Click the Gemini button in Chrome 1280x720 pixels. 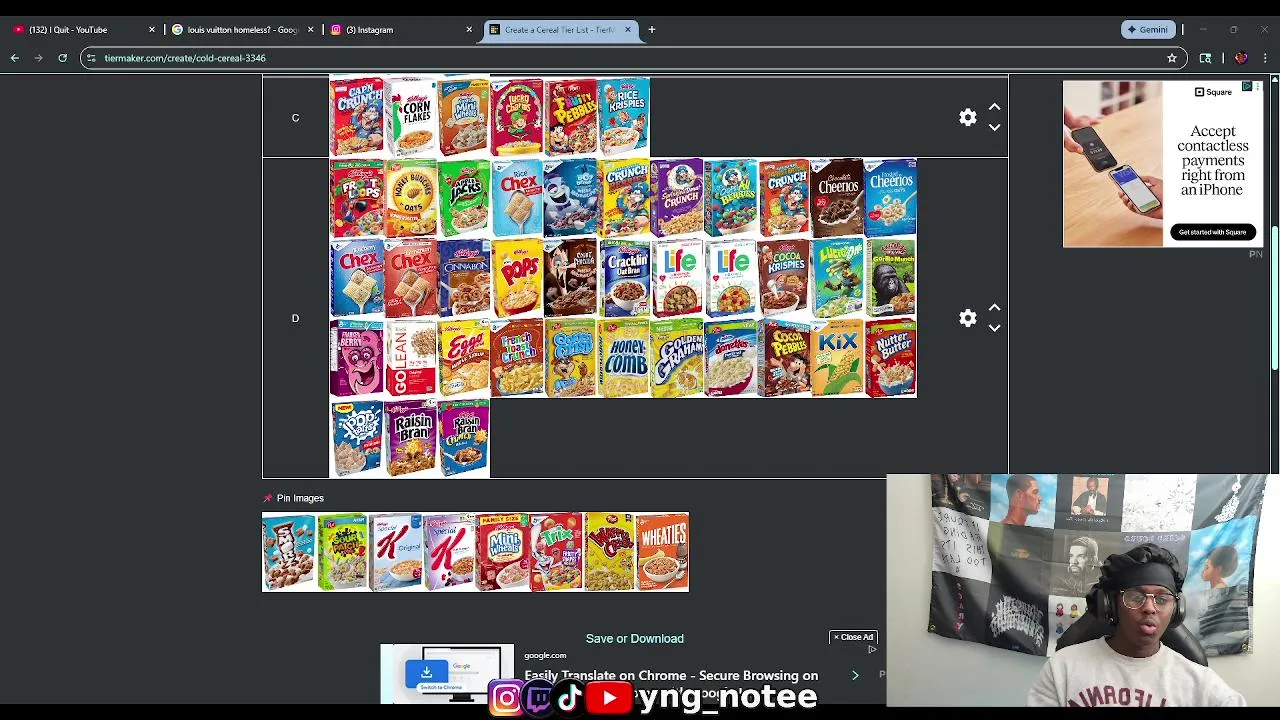[x=1147, y=30]
